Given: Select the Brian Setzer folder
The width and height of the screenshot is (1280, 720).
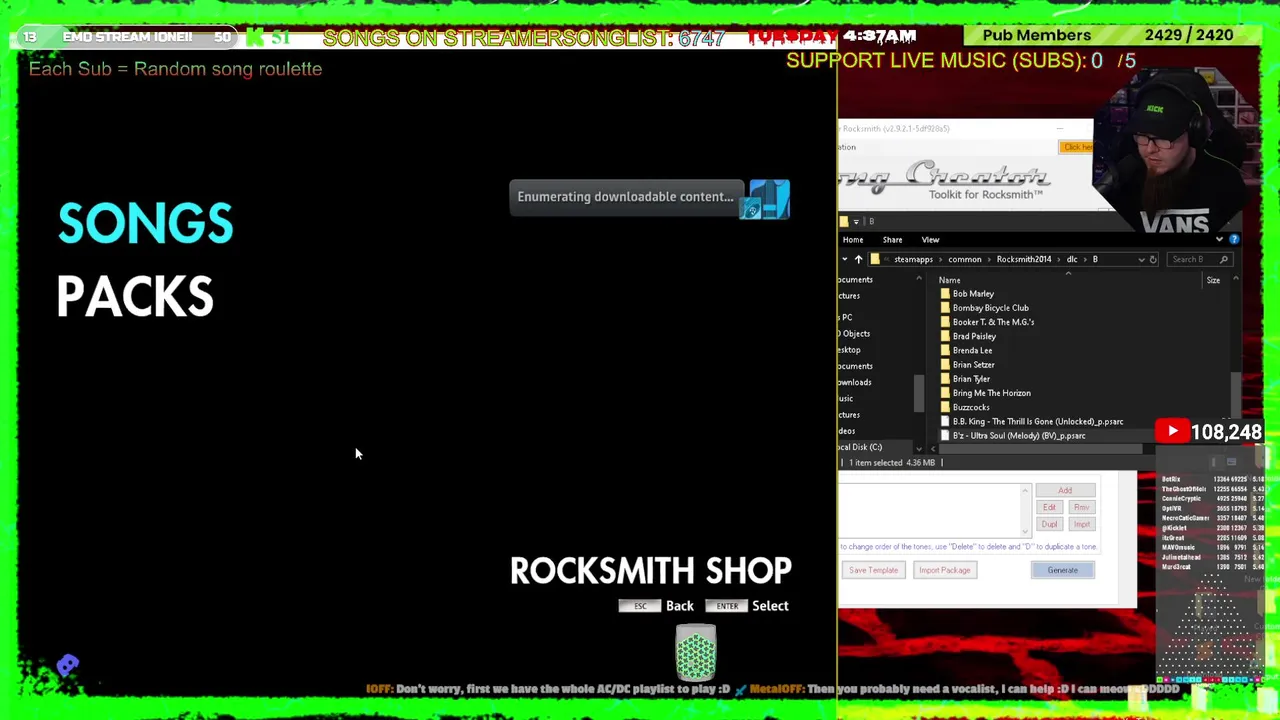Looking at the screenshot, I should pyautogui.click(x=974, y=365).
